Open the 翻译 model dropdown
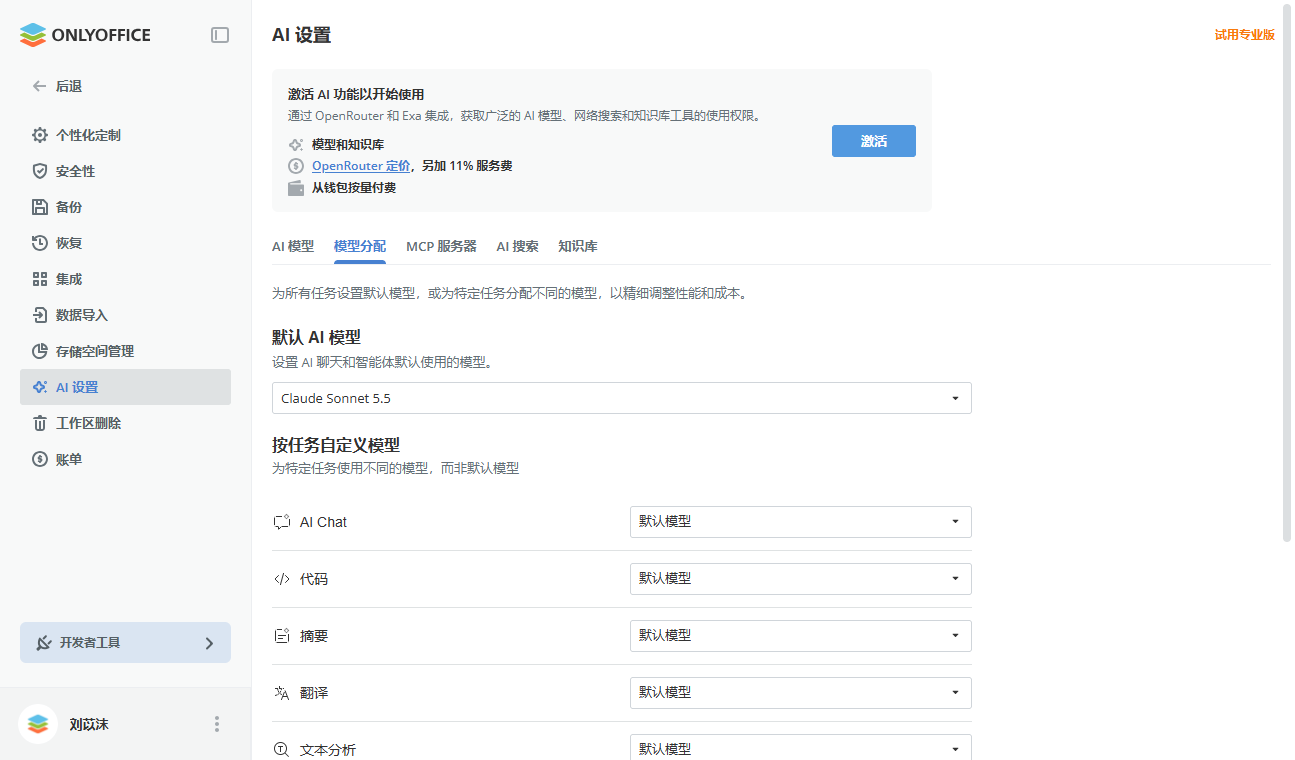This screenshot has width=1295, height=760. (801, 693)
